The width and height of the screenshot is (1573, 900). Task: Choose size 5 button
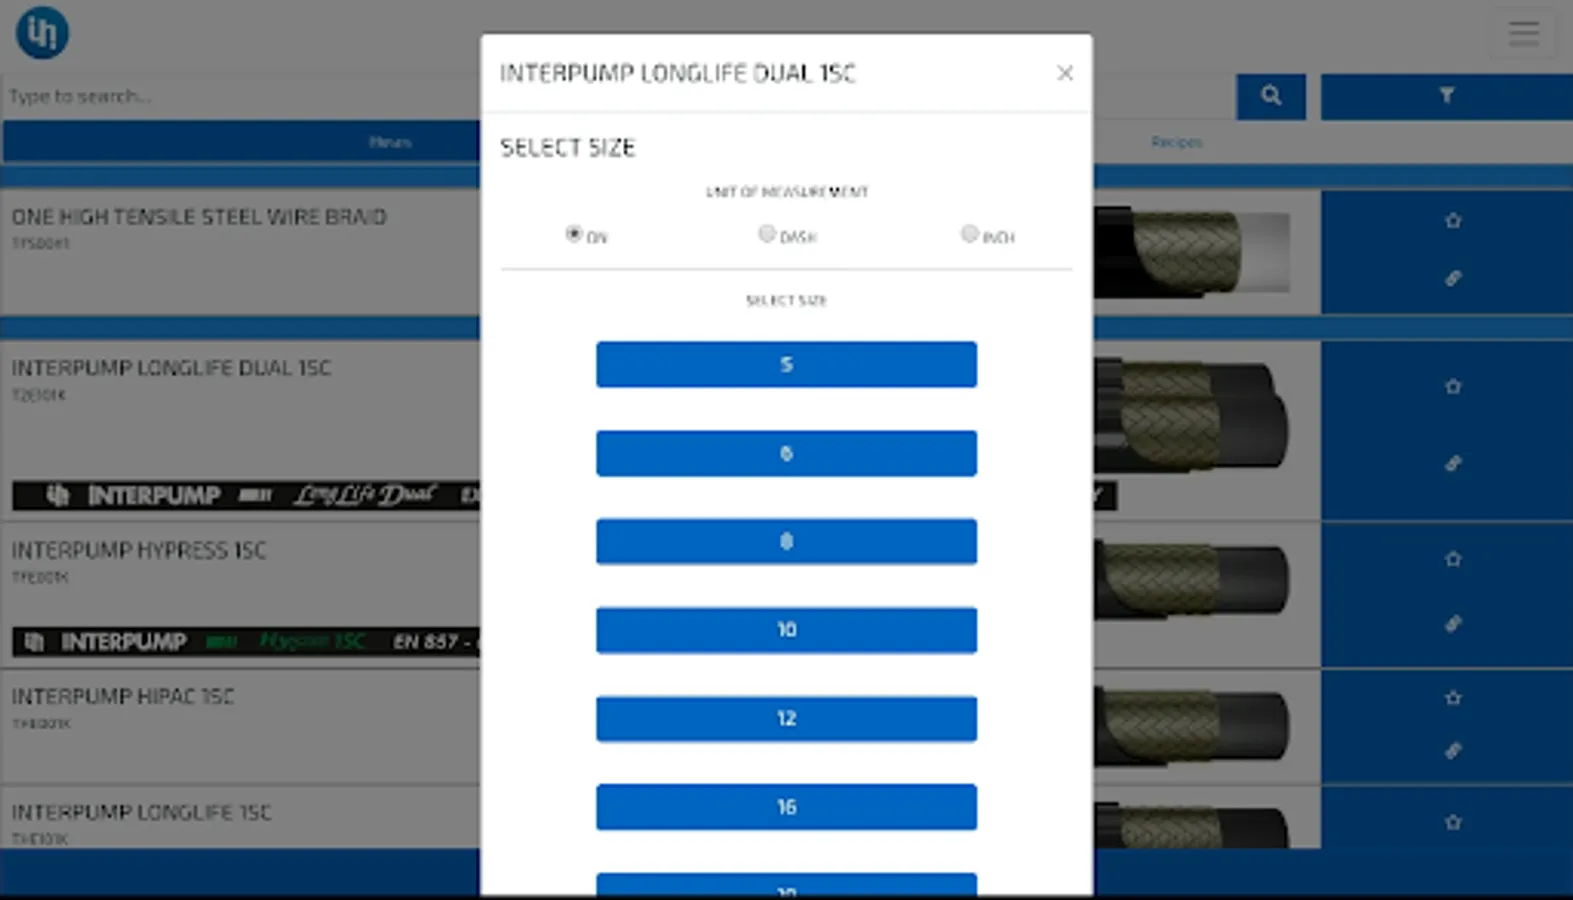786,365
